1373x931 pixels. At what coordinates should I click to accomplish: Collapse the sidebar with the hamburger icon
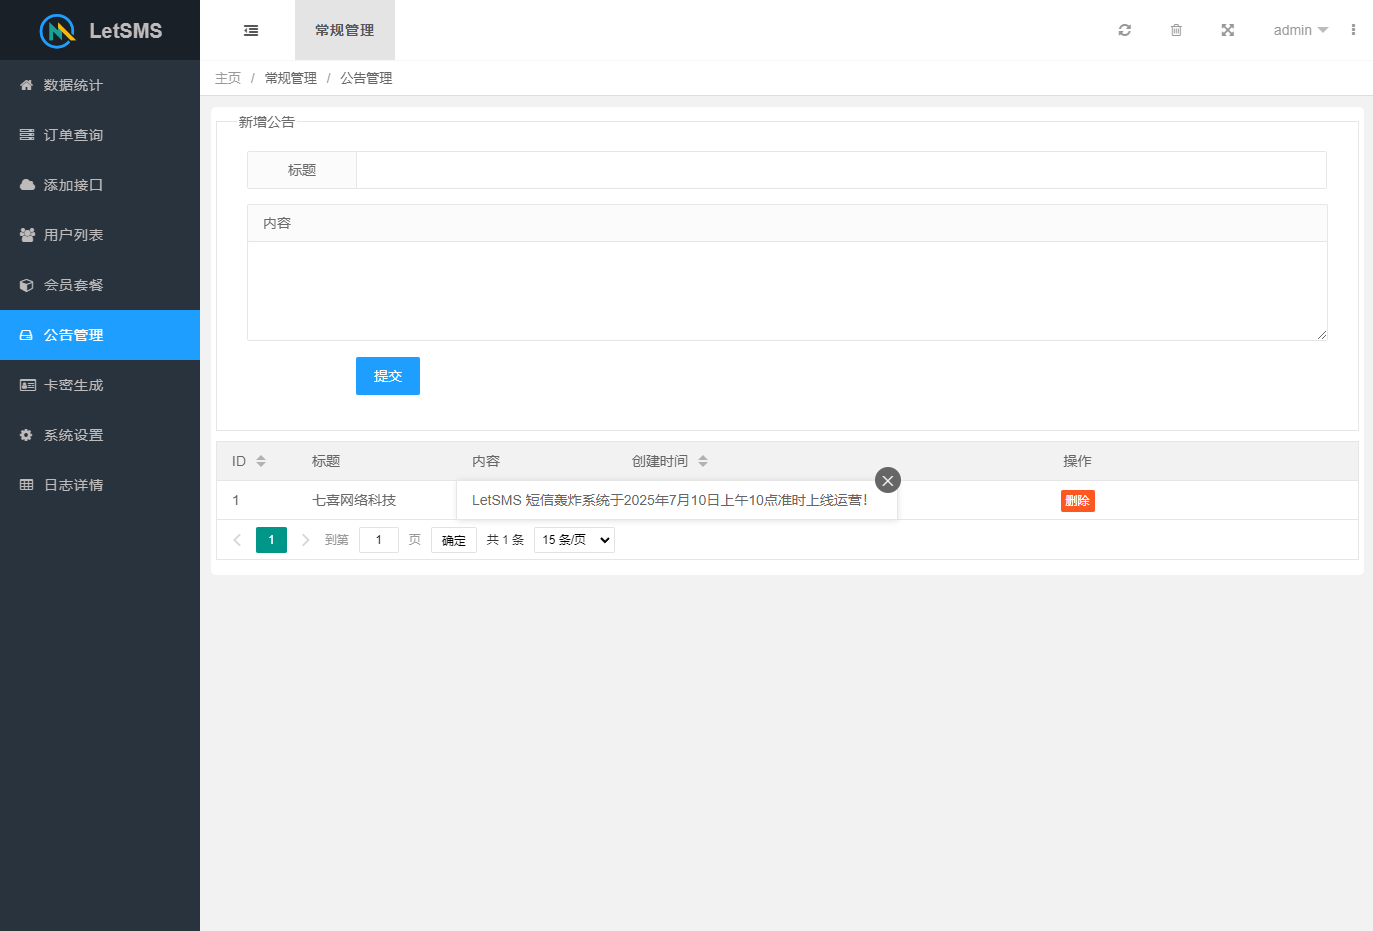[x=250, y=30]
